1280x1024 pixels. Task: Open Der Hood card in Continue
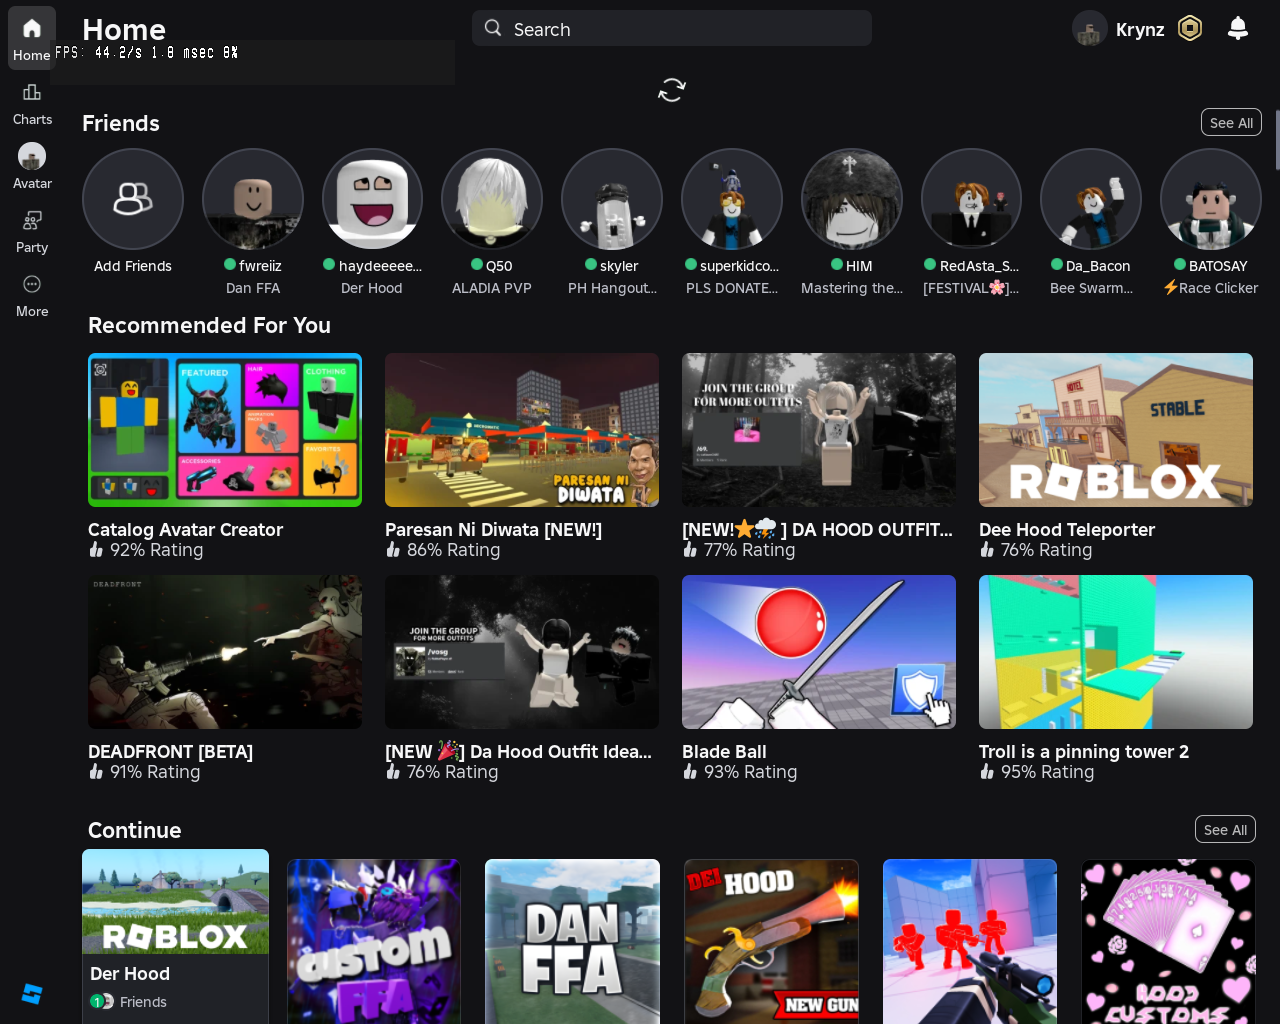pyautogui.click(x=175, y=936)
